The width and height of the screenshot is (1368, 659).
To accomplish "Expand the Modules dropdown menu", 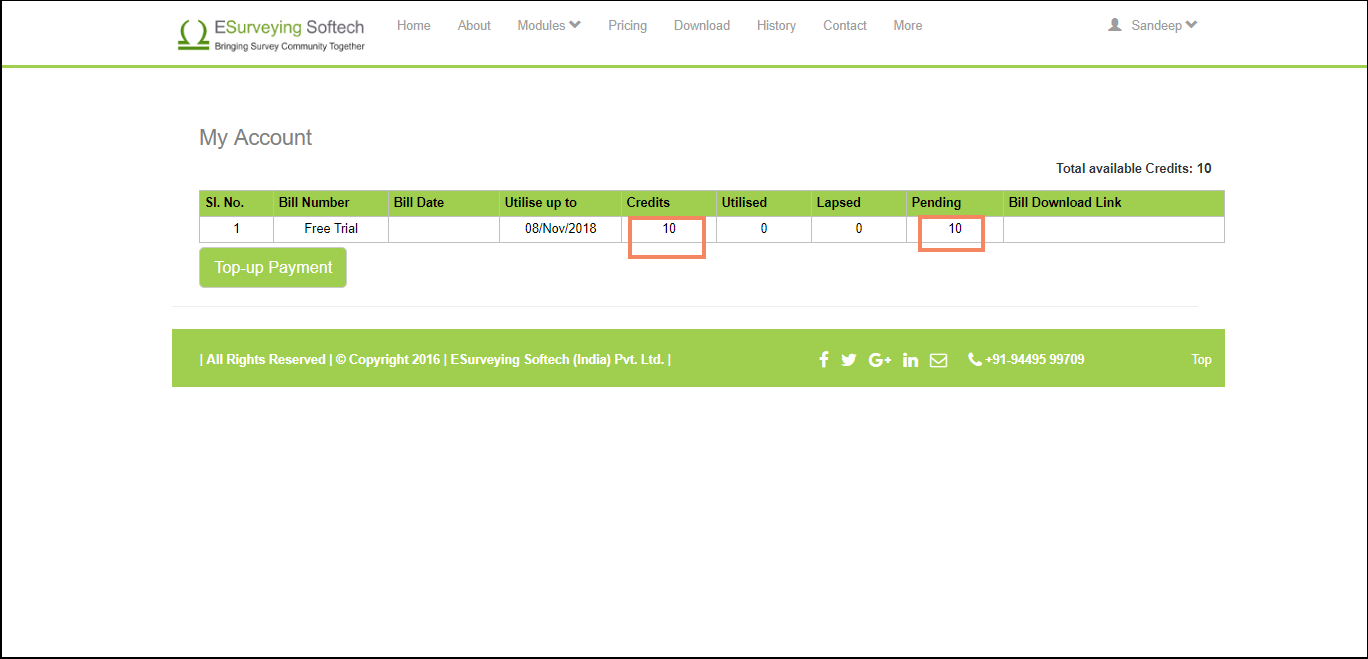I will (549, 25).
